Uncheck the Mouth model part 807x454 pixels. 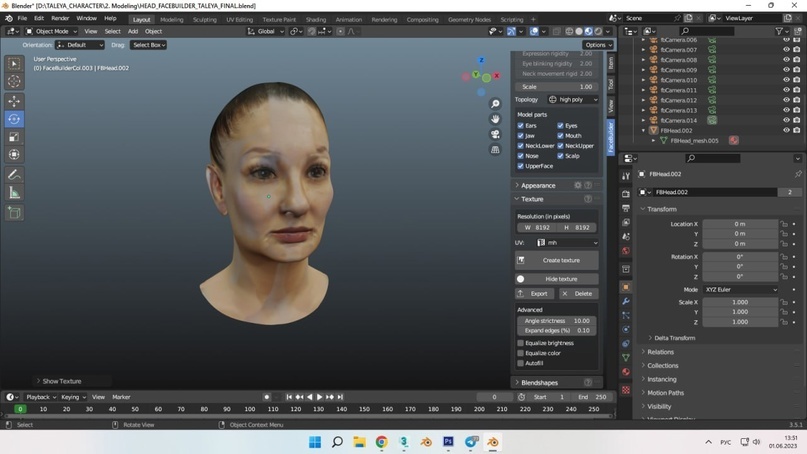560,136
